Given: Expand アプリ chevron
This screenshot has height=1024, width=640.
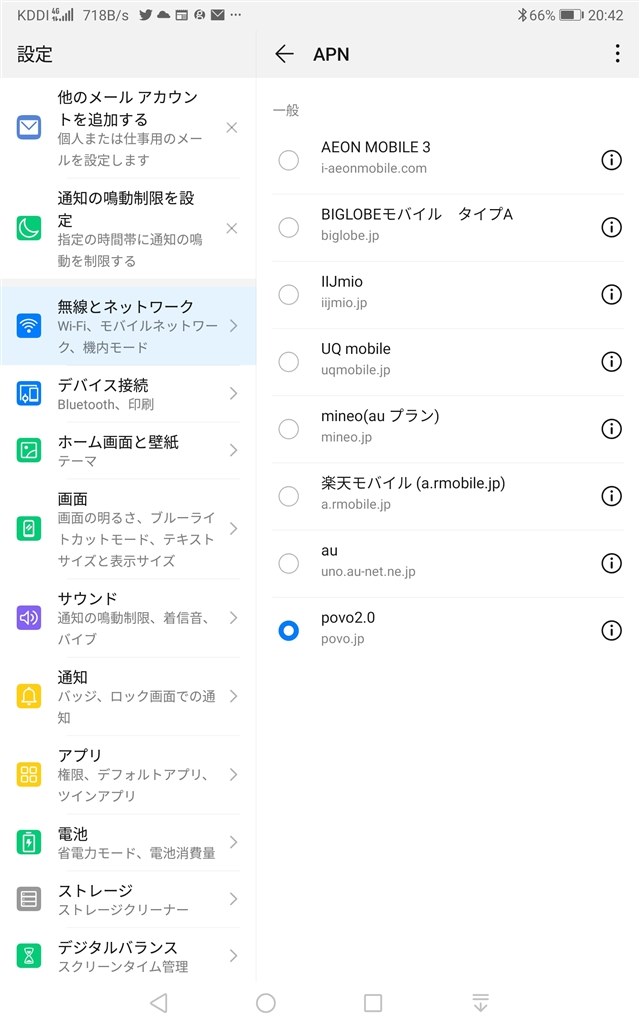Looking at the screenshot, I should tap(233, 775).
